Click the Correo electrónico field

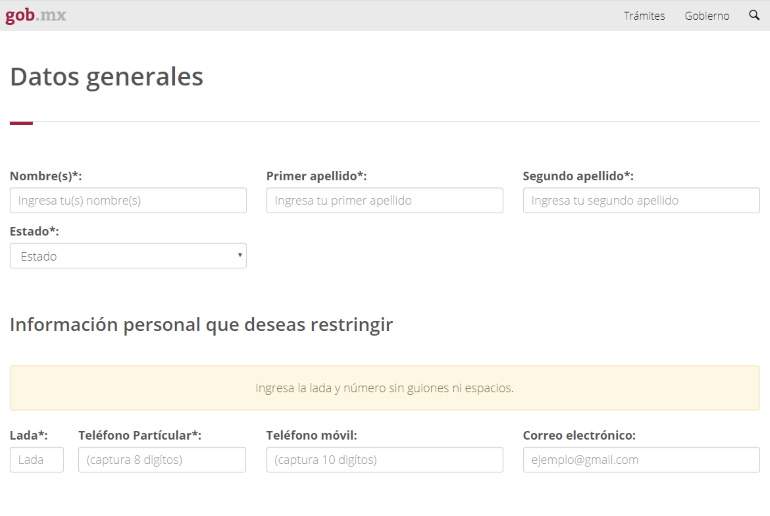(641, 460)
